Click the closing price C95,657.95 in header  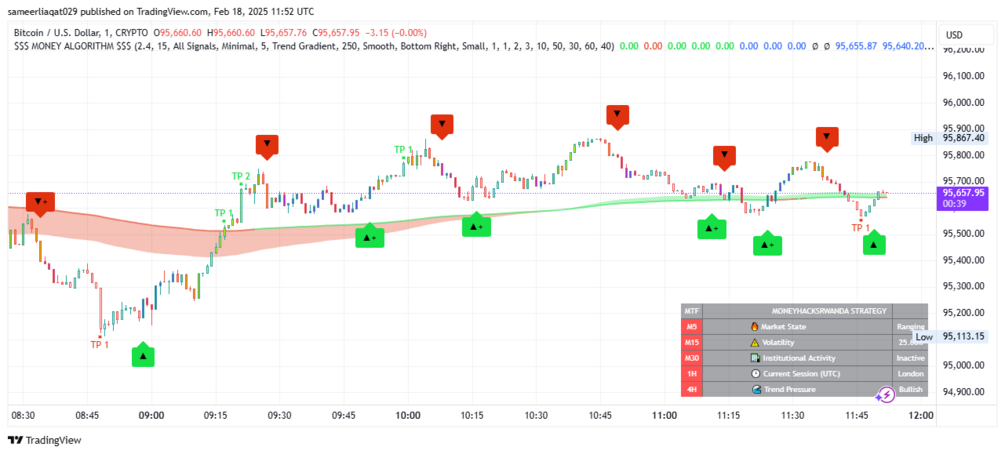coord(338,32)
